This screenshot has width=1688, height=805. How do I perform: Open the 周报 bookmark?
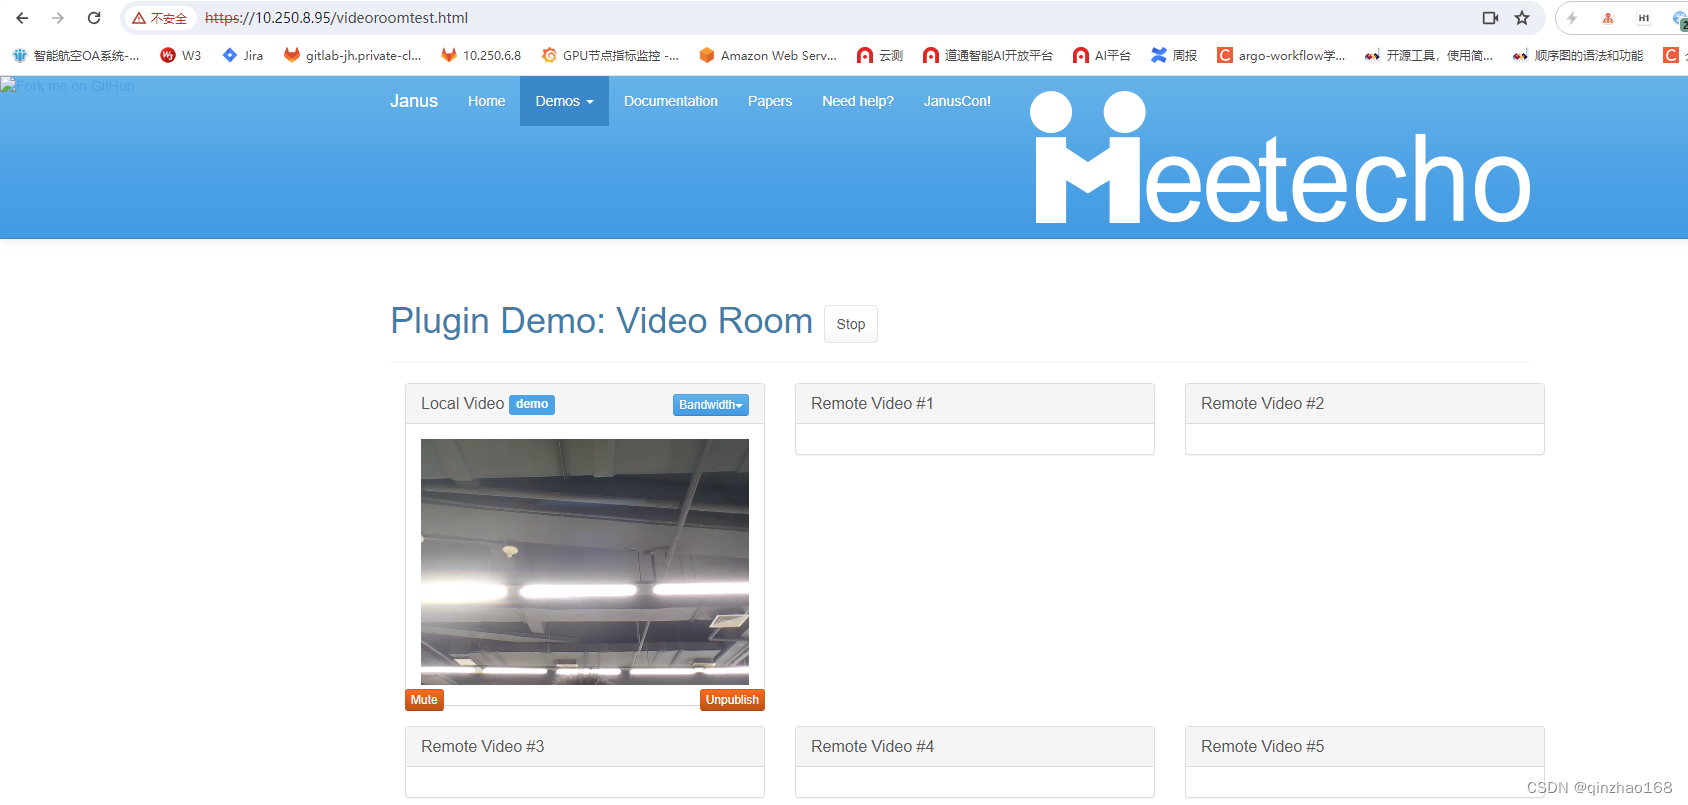point(1174,55)
